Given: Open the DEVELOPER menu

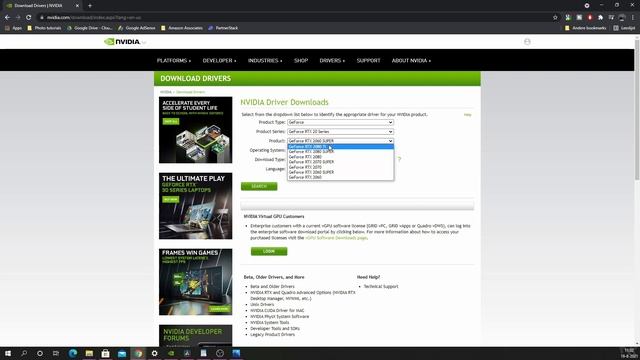Looking at the screenshot, I should (x=219, y=60).
